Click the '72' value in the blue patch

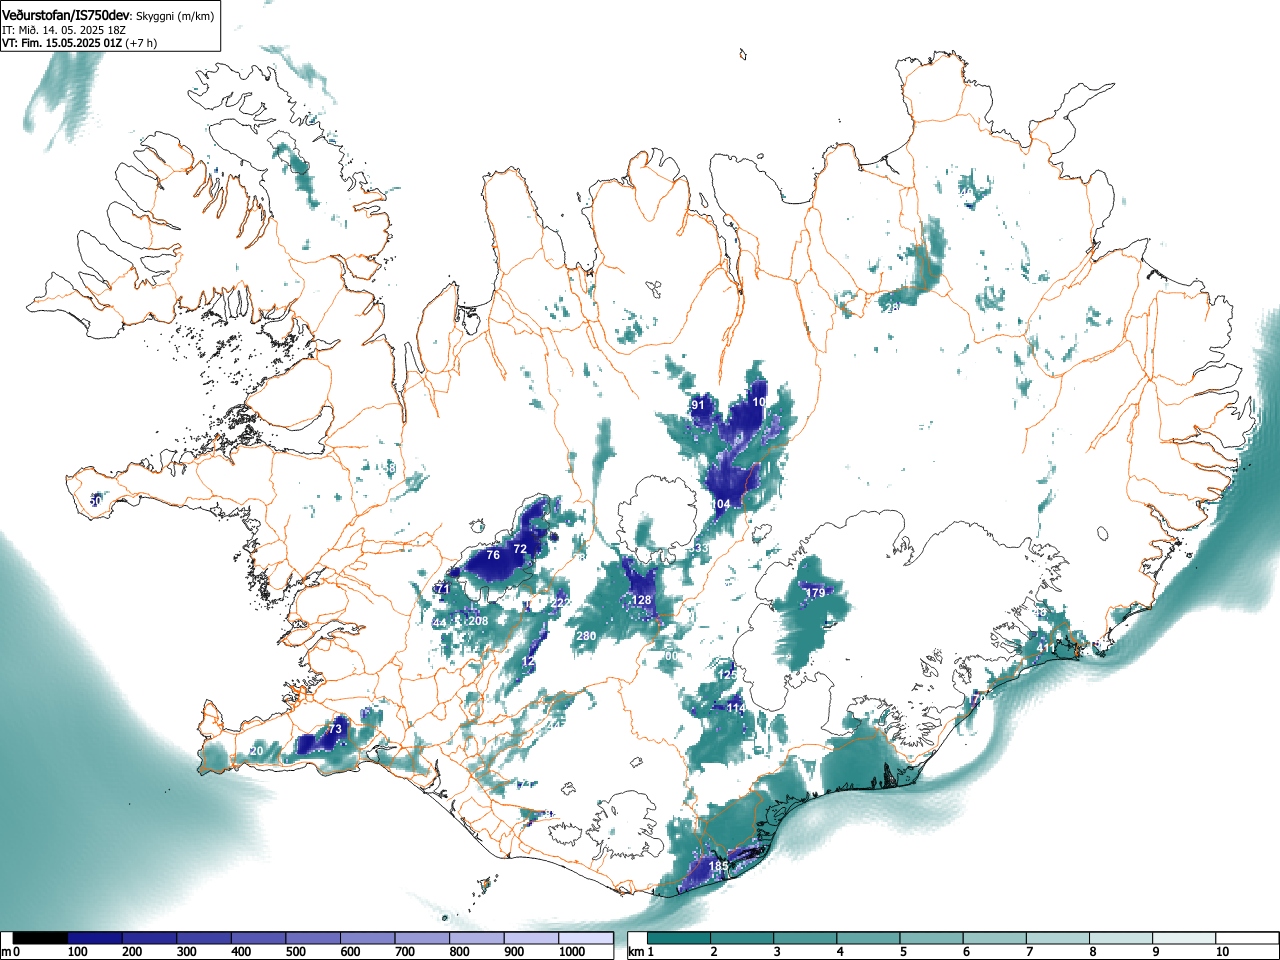click(520, 549)
